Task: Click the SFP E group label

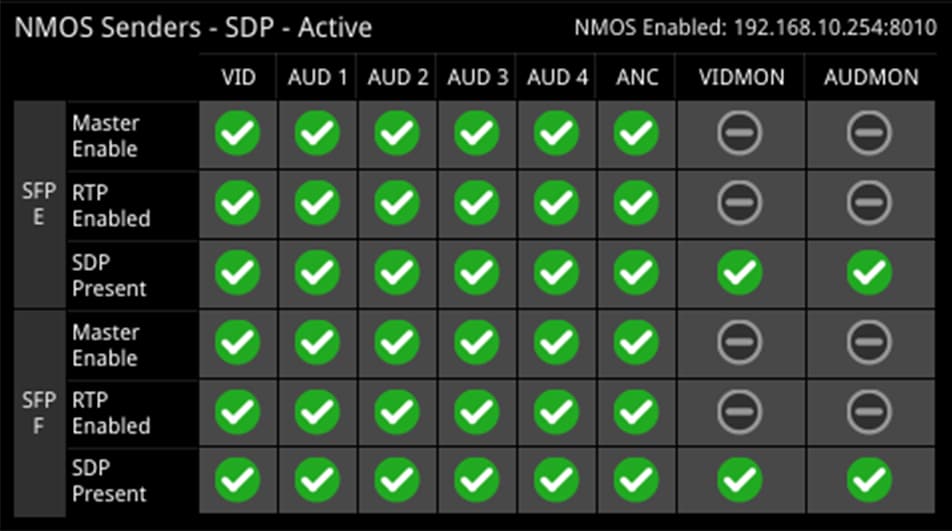Action: 39,204
